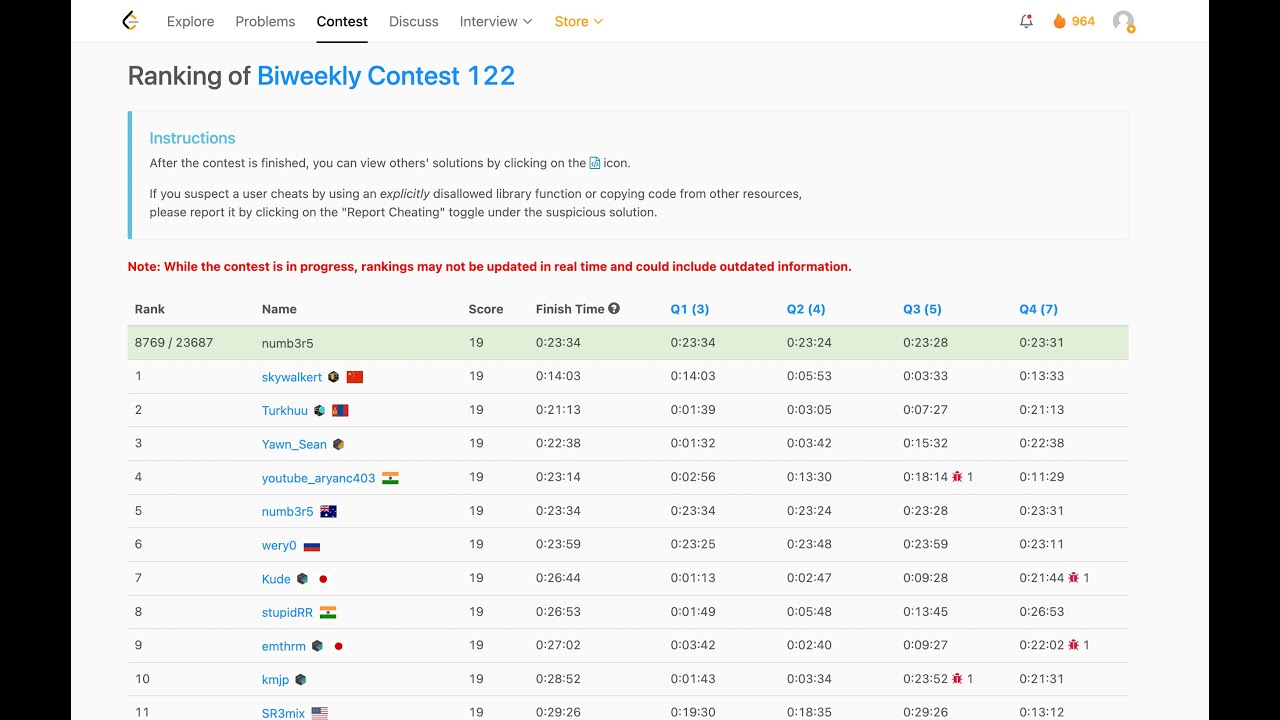
Task: Click the Finish Time help icon
Action: click(614, 309)
